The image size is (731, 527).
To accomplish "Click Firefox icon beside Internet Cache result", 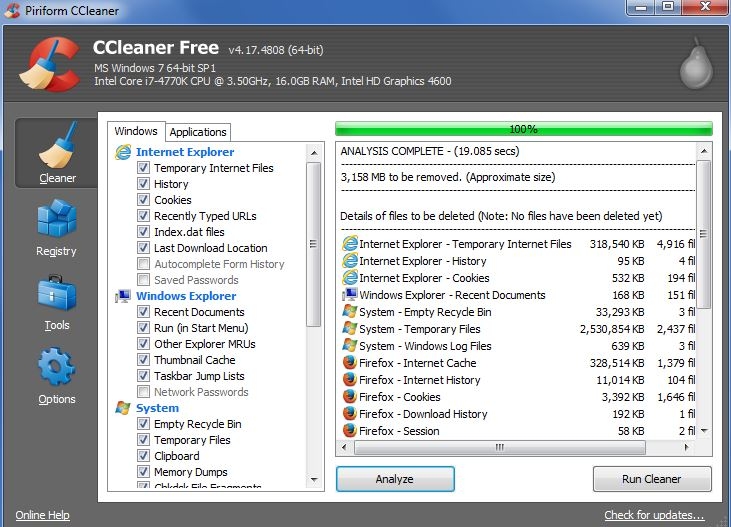I will (x=350, y=362).
